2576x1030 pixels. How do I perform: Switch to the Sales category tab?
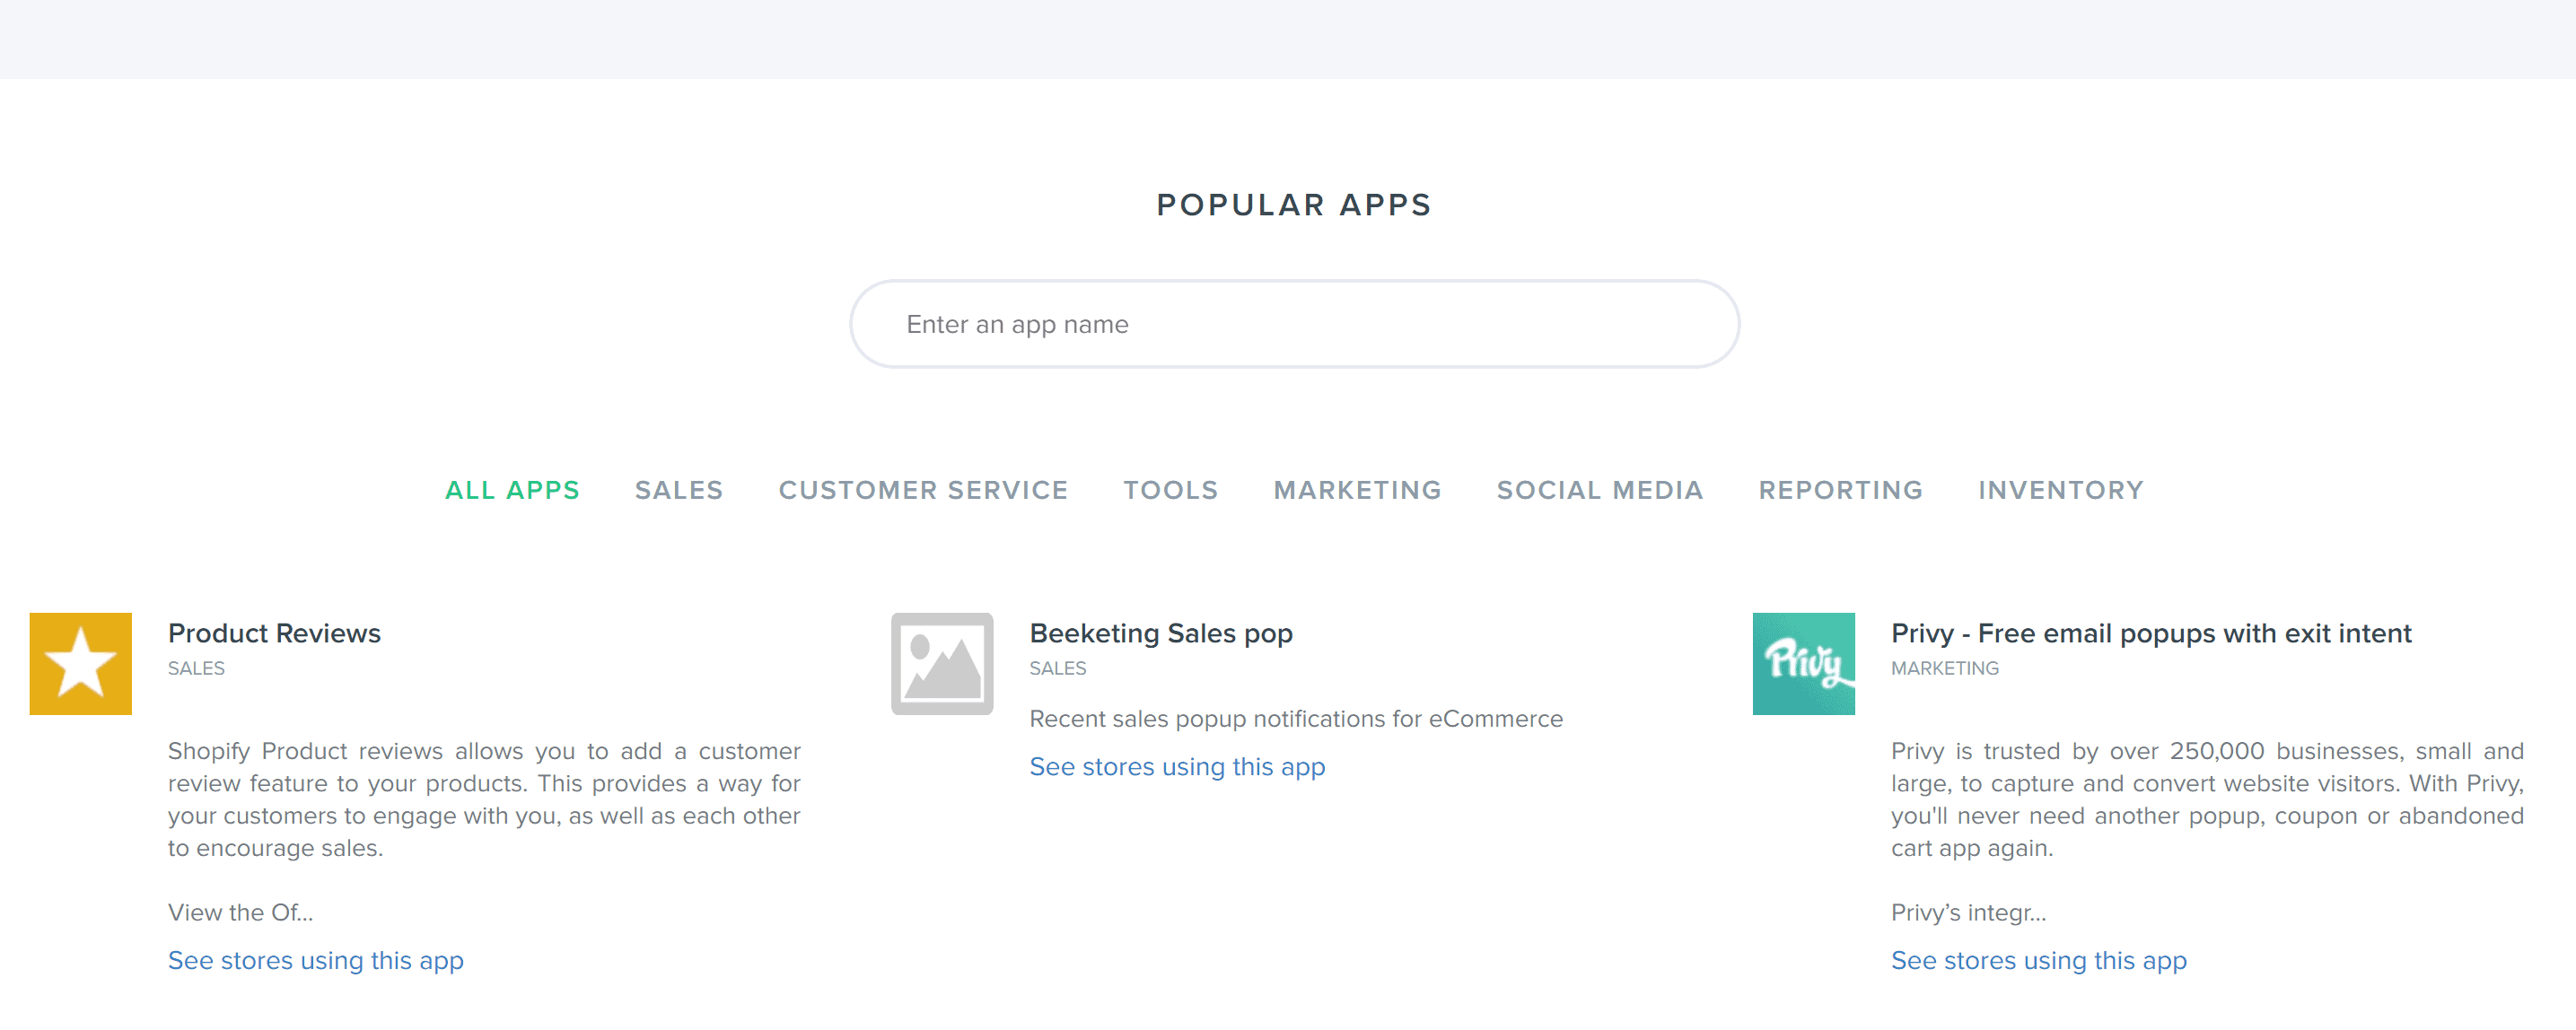click(x=679, y=490)
